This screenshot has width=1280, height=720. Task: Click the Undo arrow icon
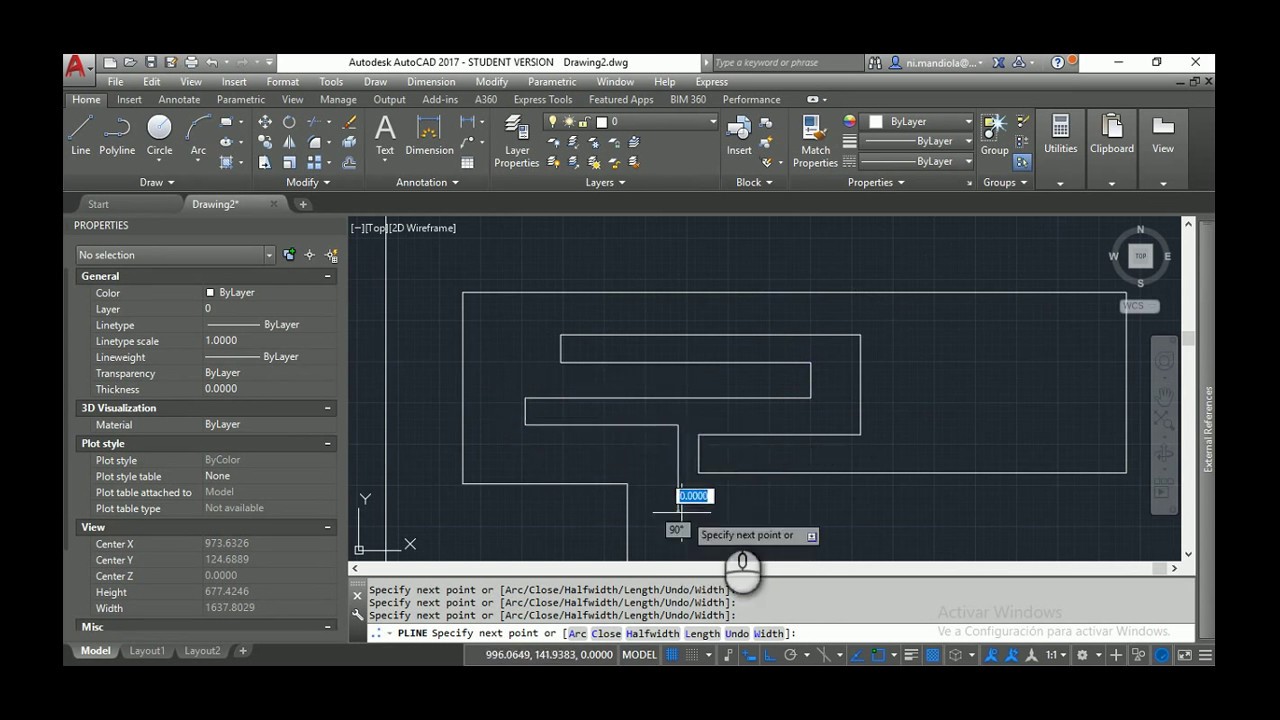(x=212, y=62)
